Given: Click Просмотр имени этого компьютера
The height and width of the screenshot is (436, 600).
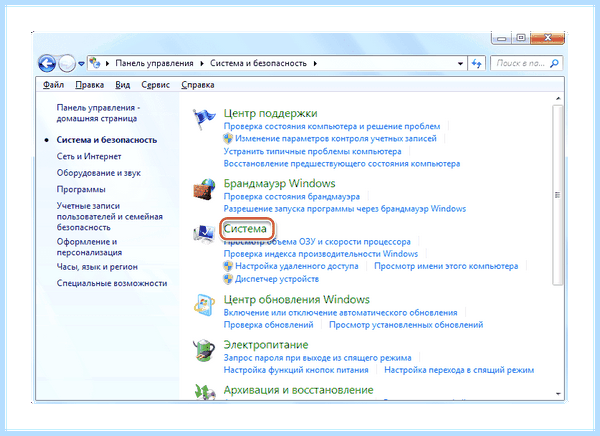Looking at the screenshot, I should (x=446, y=266).
